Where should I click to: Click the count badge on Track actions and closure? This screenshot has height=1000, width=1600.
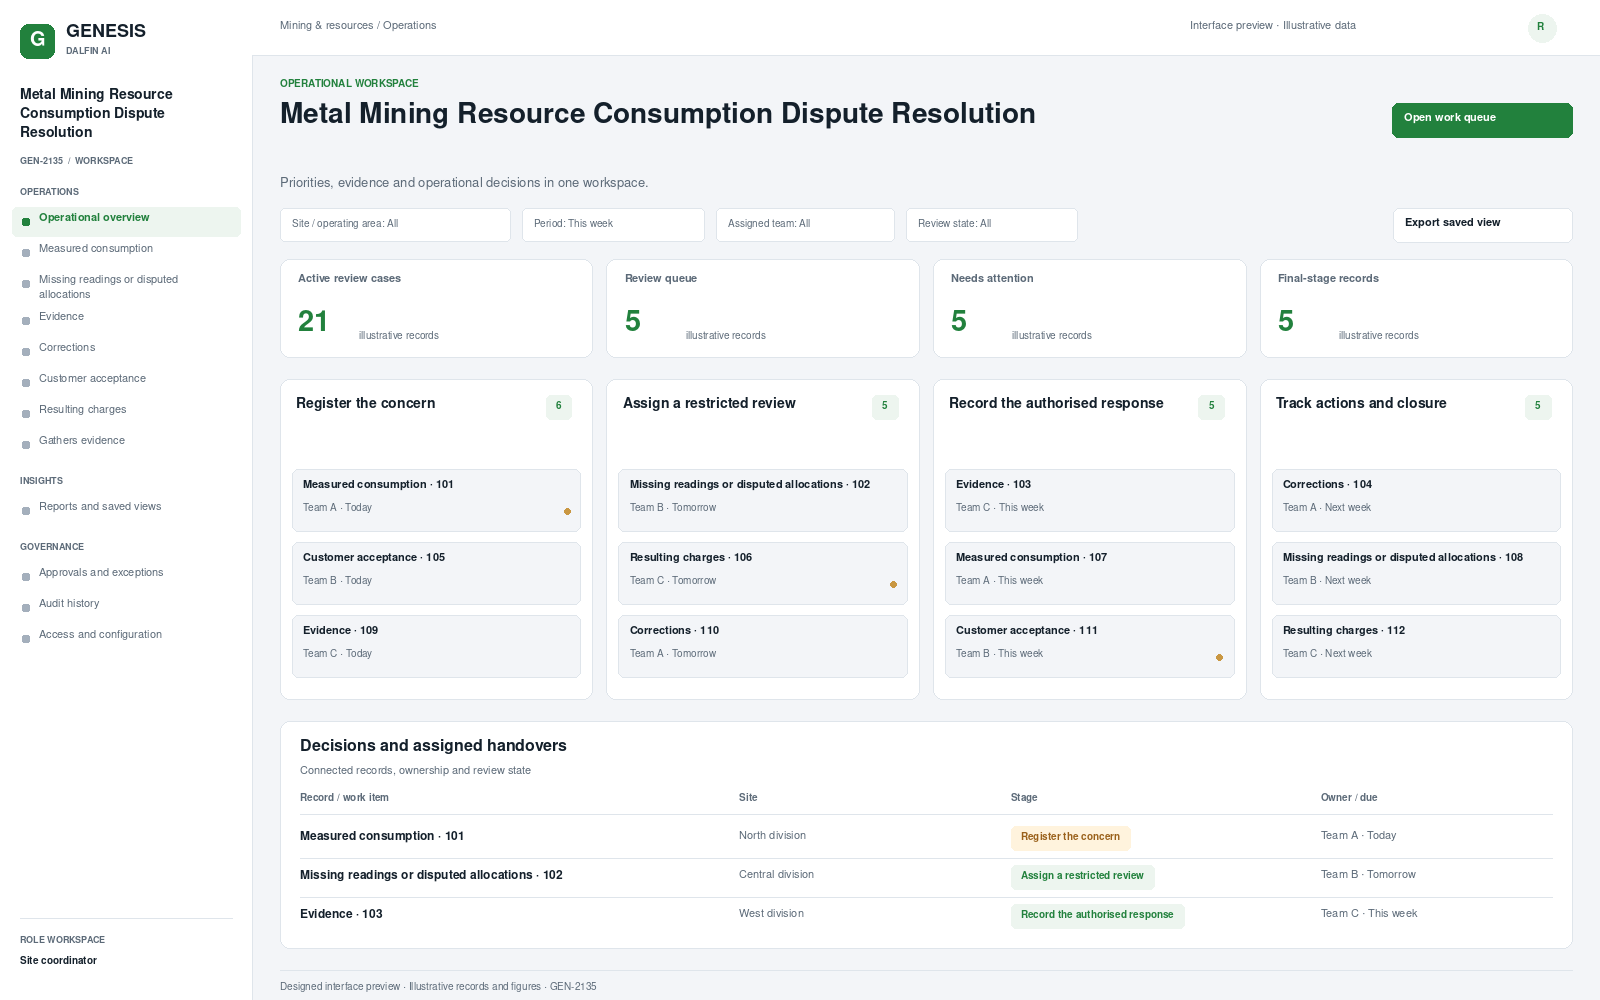pyautogui.click(x=1538, y=406)
